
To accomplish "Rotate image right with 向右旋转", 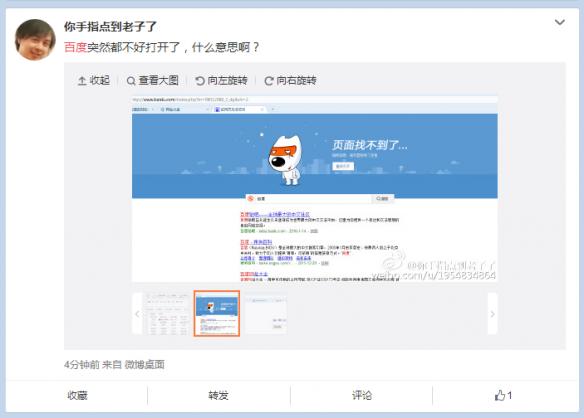I will coord(291,80).
